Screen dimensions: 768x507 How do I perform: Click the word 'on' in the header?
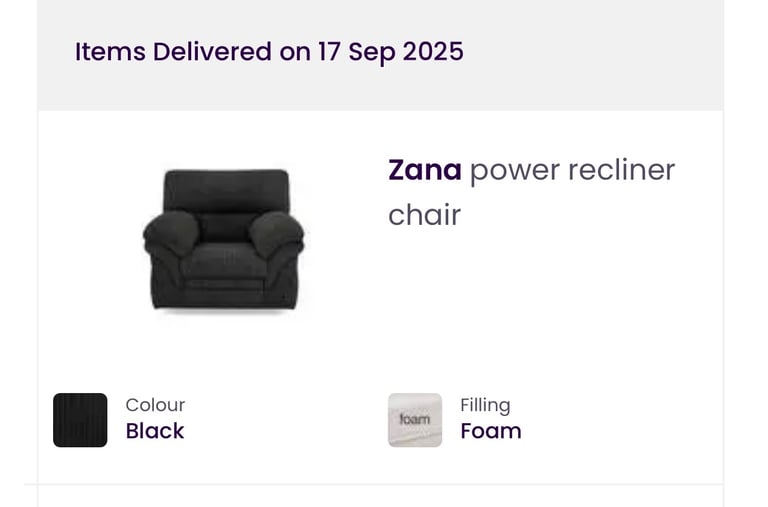[x=295, y=52]
